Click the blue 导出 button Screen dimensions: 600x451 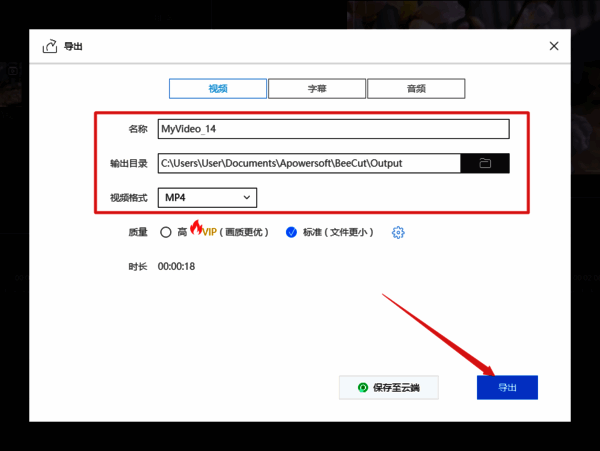coord(507,388)
